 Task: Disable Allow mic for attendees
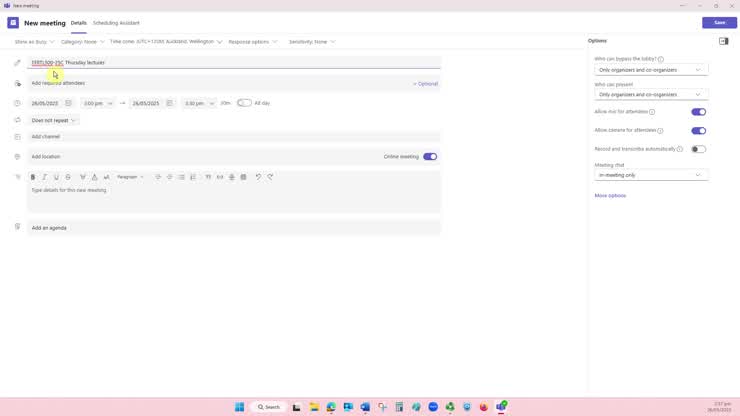tap(698, 112)
